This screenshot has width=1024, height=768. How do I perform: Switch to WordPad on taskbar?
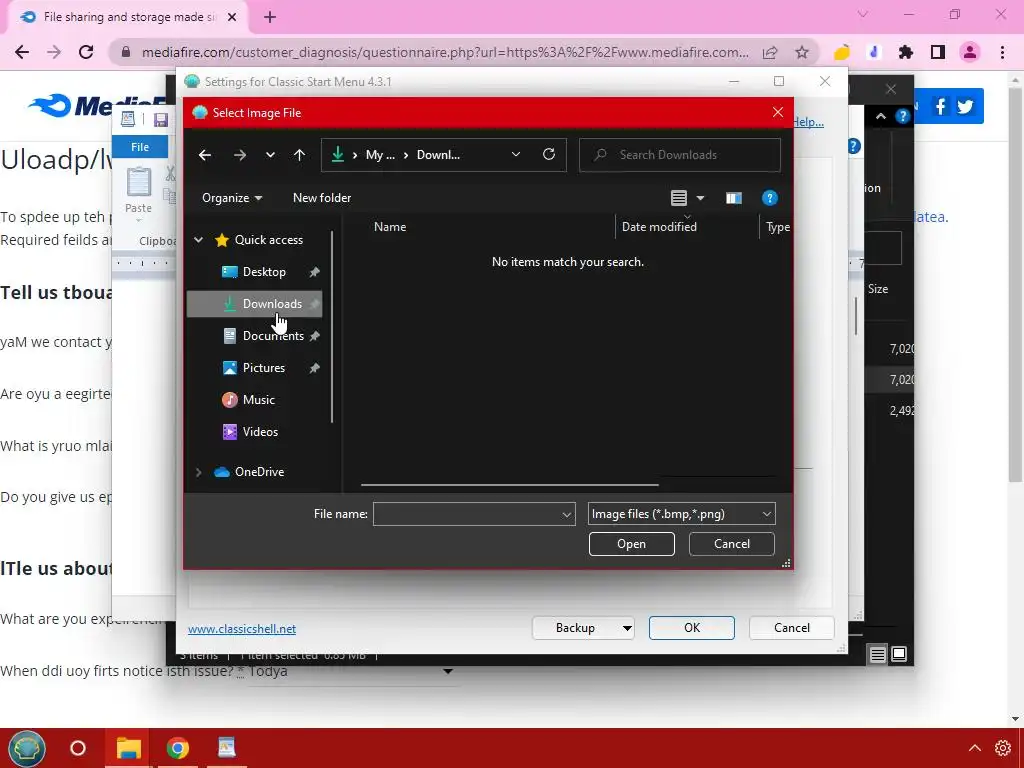(227, 748)
